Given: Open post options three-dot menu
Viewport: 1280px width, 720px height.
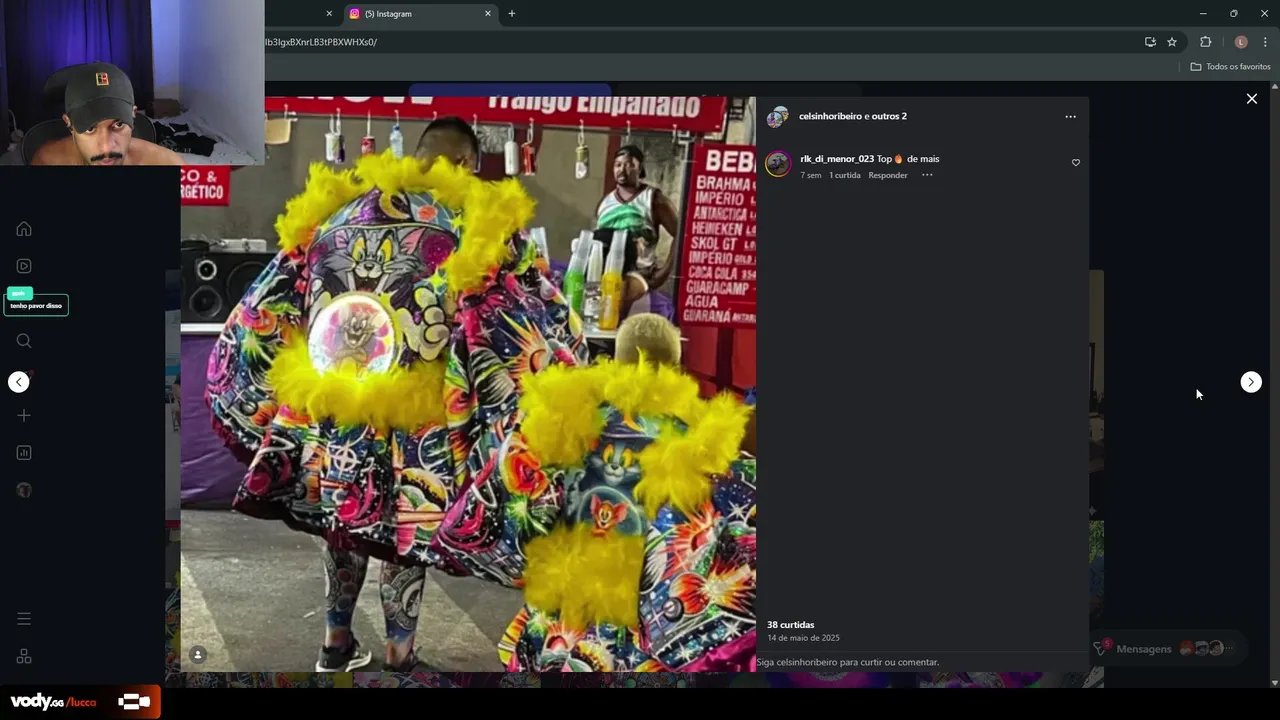Looking at the screenshot, I should click(x=1070, y=117).
